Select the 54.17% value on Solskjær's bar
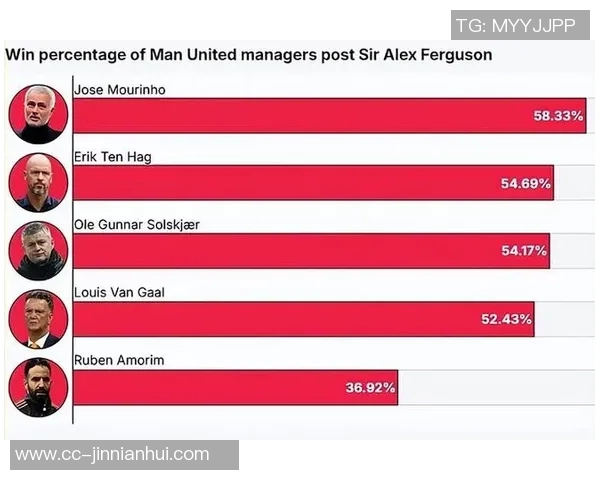The height and width of the screenshot is (480, 600). pyautogui.click(x=524, y=251)
